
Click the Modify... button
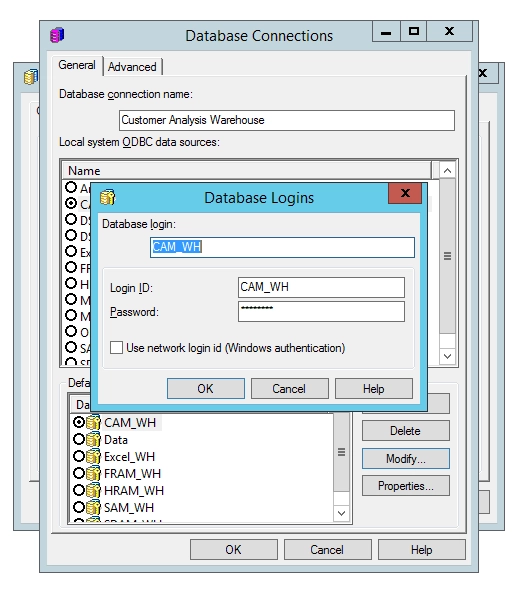point(406,458)
